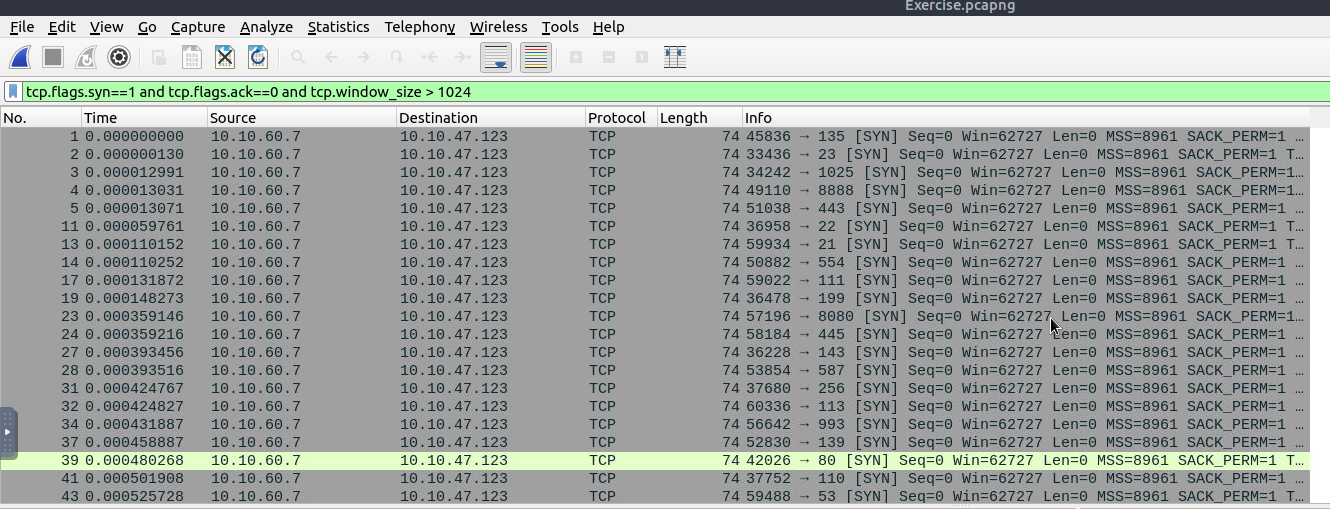The height and width of the screenshot is (509, 1330).
Task: Jump to the last packet
Action: point(462,58)
